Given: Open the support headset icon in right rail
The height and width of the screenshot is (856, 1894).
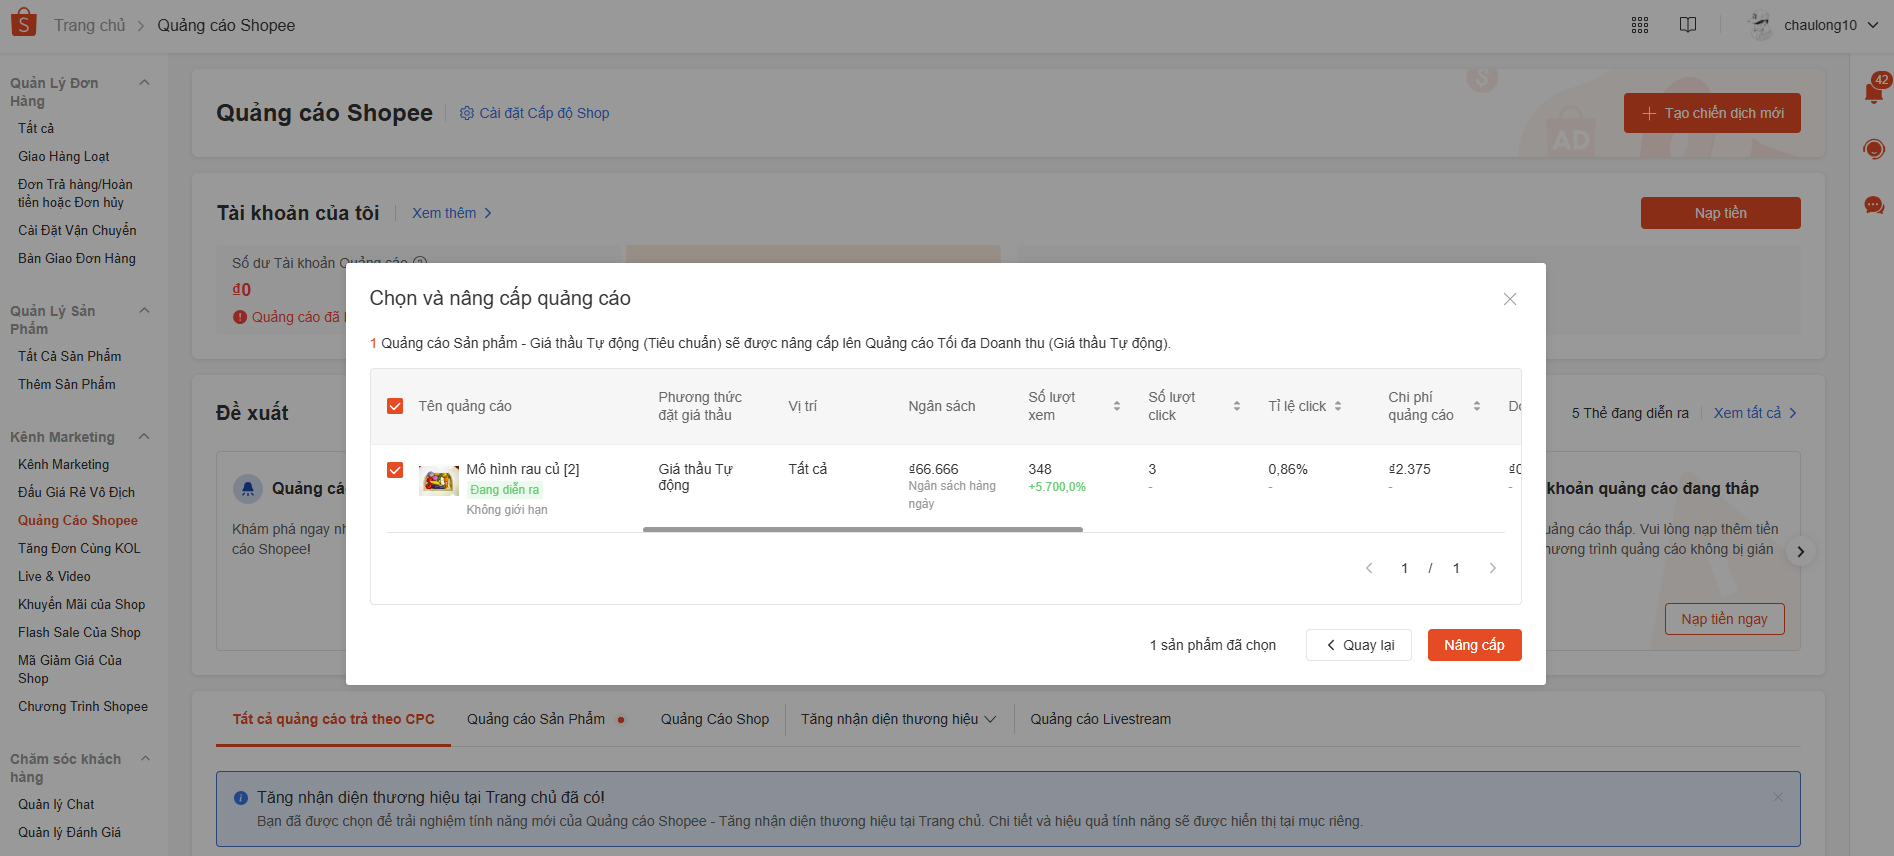Looking at the screenshot, I should click(x=1874, y=150).
